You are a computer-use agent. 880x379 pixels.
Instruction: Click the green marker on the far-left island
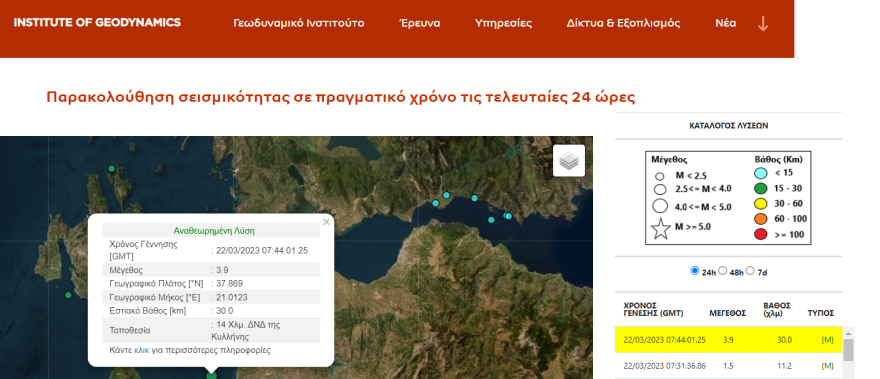pos(68,295)
